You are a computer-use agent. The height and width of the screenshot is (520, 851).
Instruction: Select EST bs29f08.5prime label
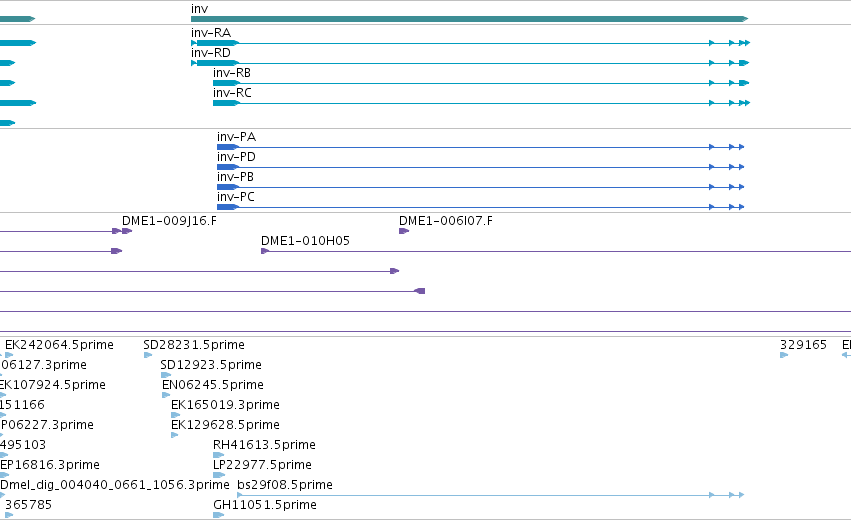(x=285, y=485)
